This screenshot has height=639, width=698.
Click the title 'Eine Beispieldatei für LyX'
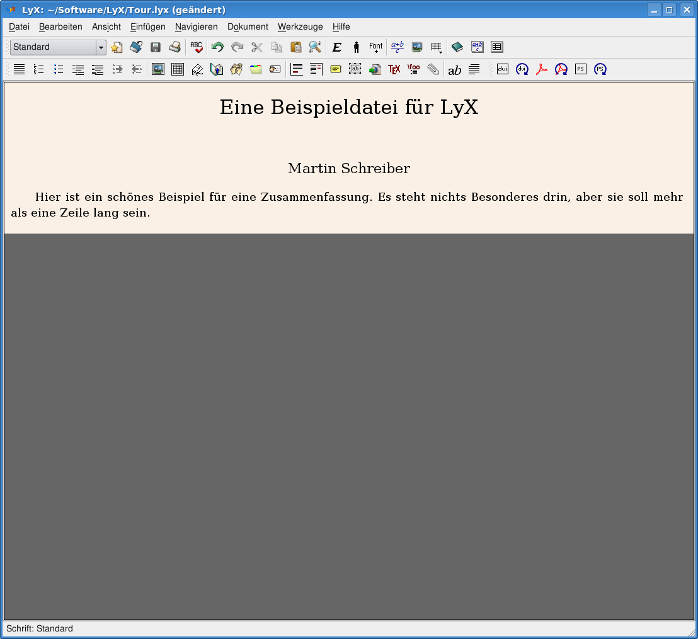pyautogui.click(x=349, y=108)
